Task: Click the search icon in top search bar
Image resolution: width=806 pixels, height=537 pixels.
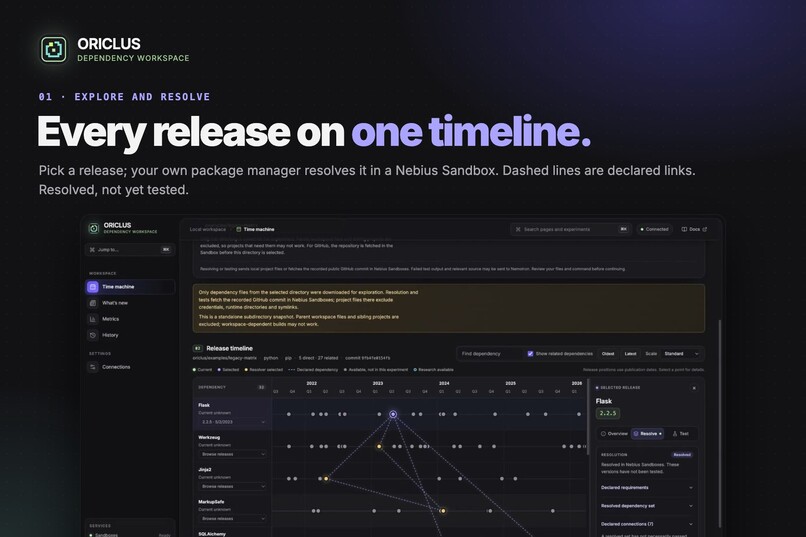Action: [518, 229]
